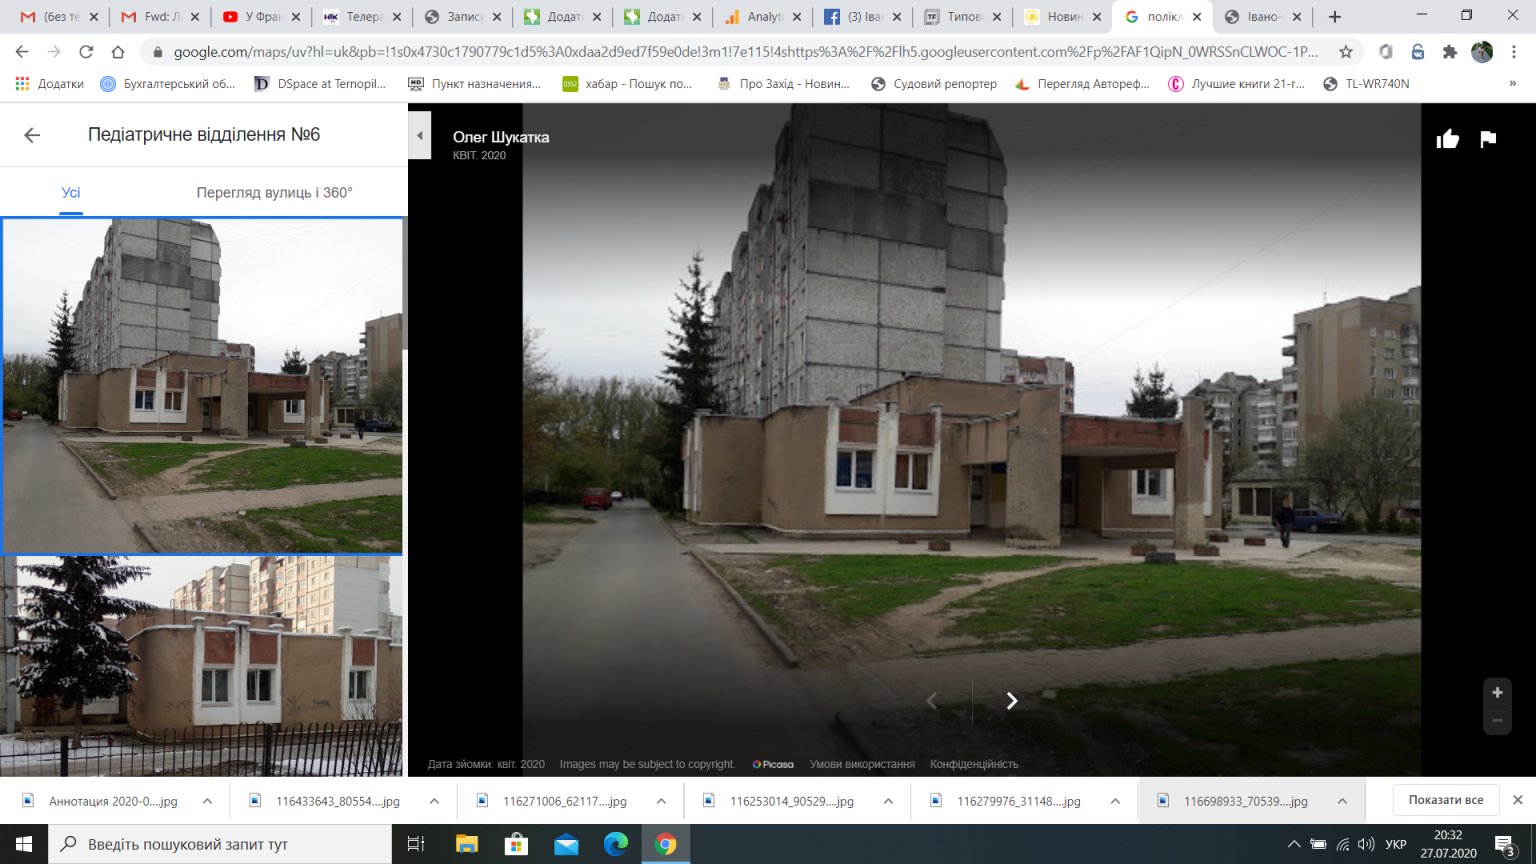Collapse the side panel with arrow toggle
This screenshot has height=864, width=1536.
[420, 136]
